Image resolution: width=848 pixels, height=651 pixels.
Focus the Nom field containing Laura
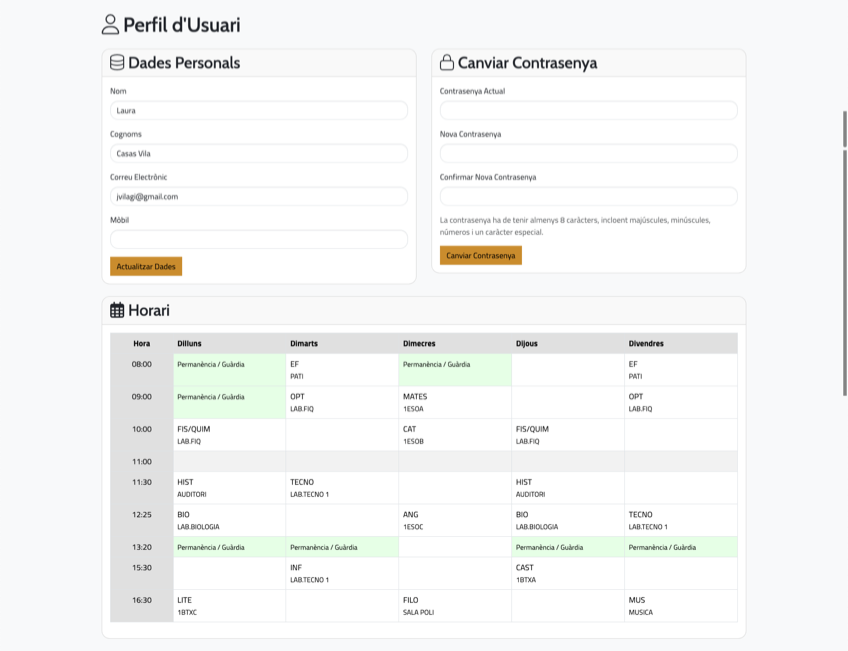(258, 111)
